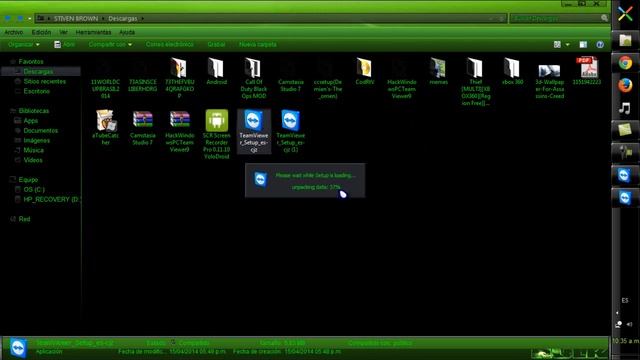Viewport: 640px width, 360px height.
Task: Click the help question mark icon in the toolbar
Action: coord(600,44)
